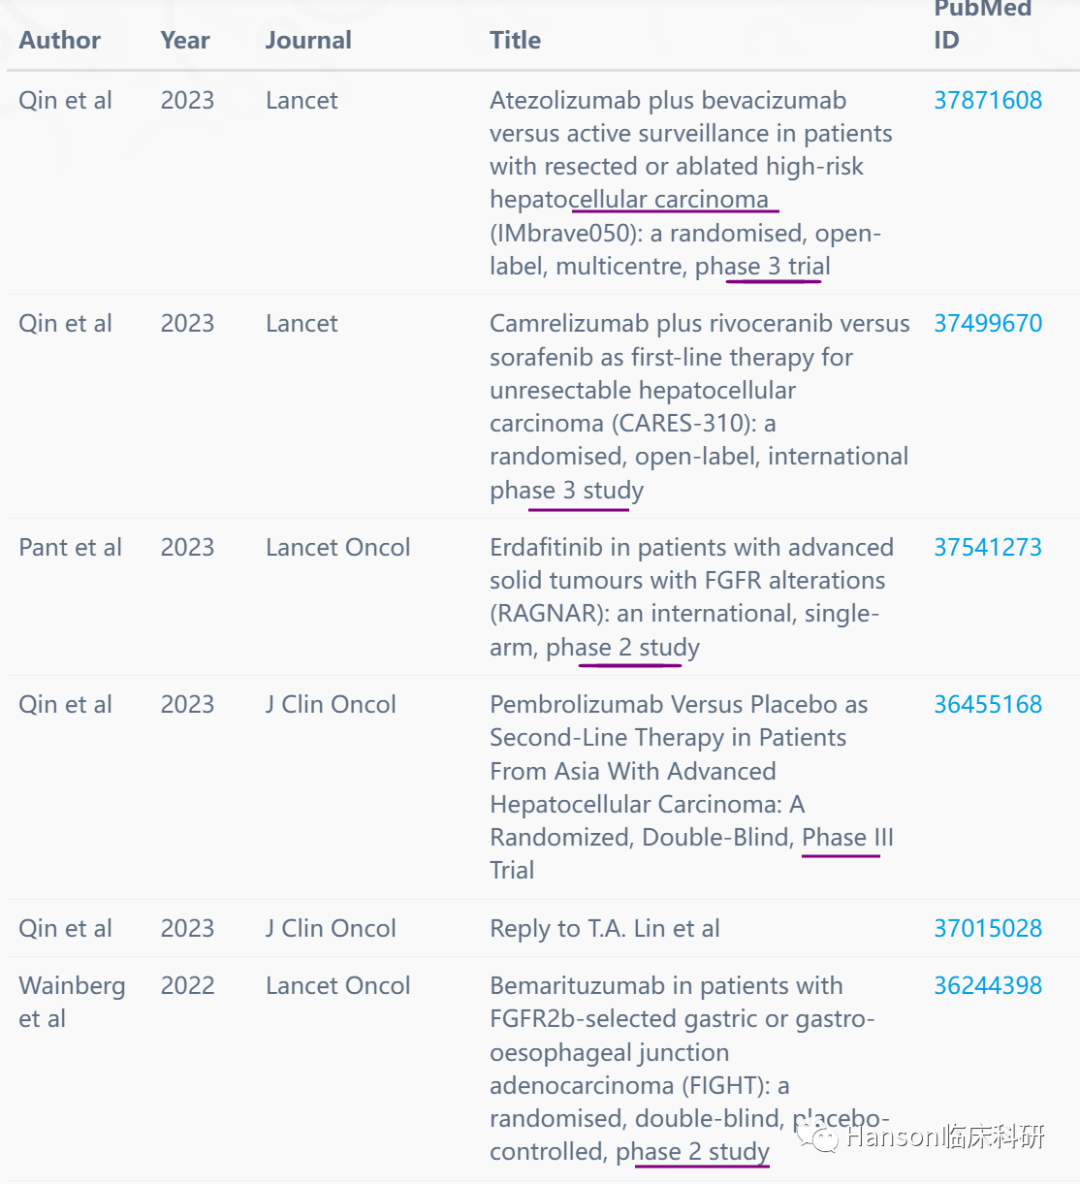The image size is (1080, 1184).
Task: Select the Pembrolizumab Versus Placebo title
Action: [692, 787]
